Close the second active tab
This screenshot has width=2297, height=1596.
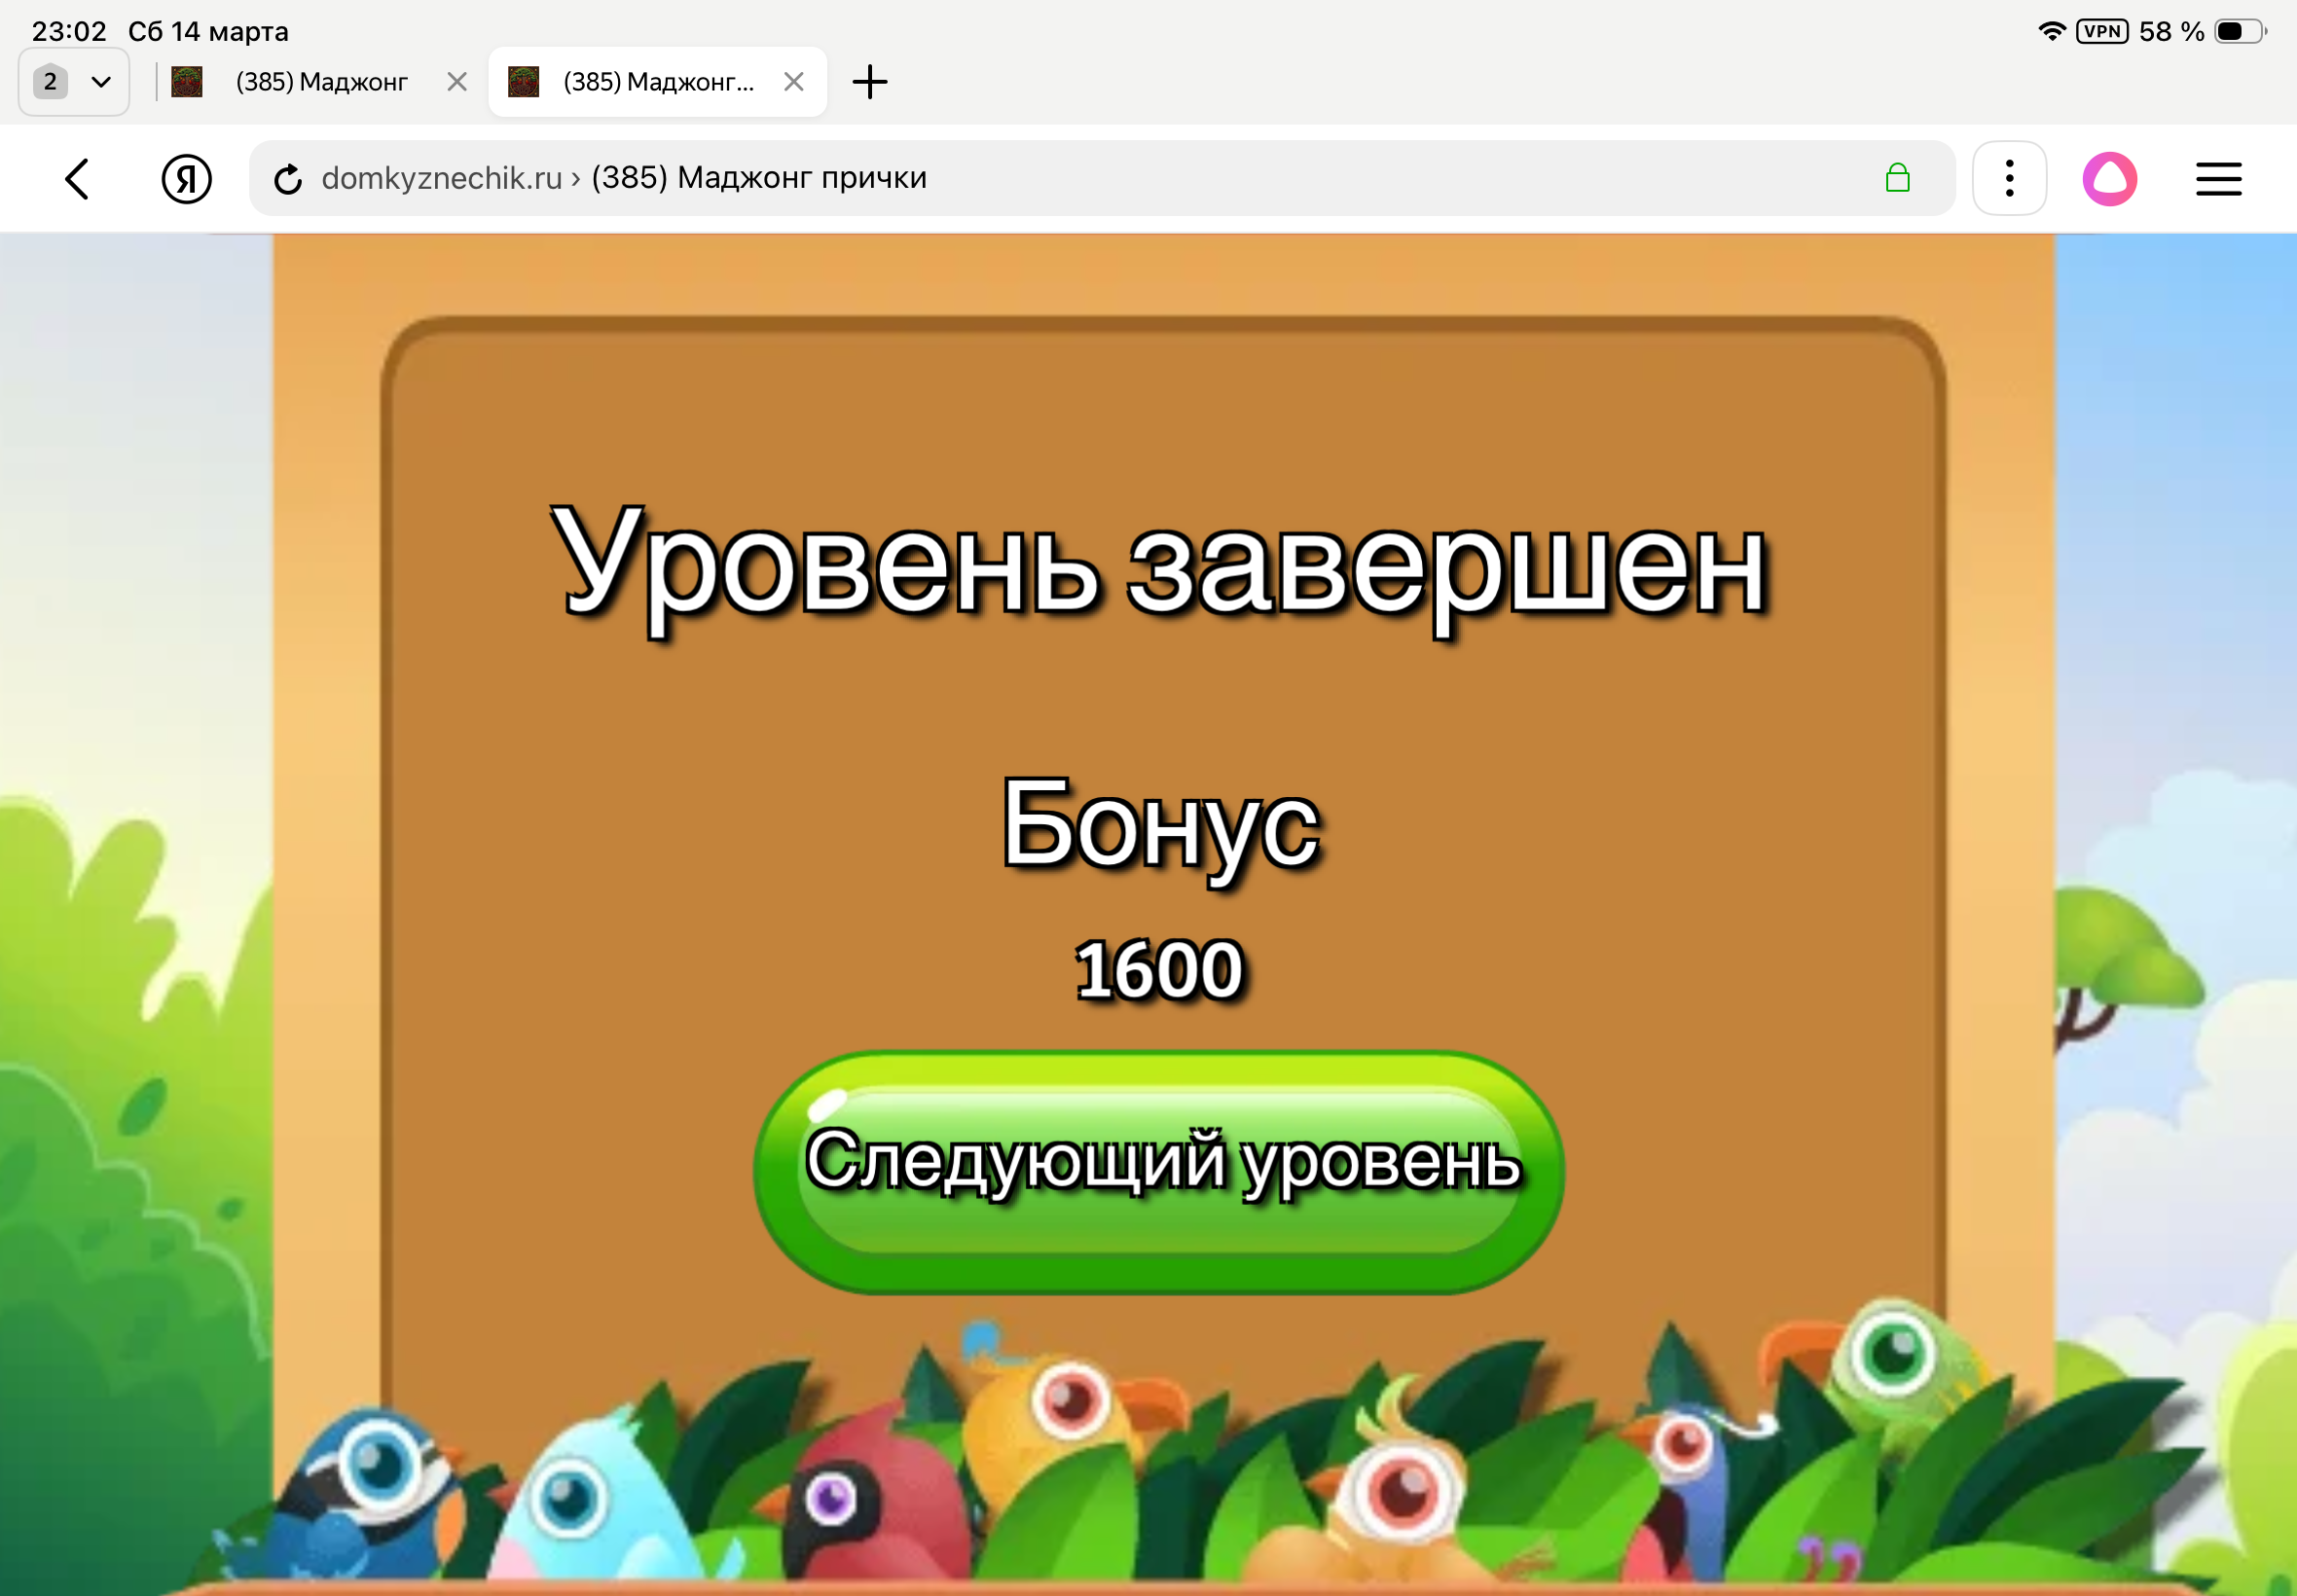click(x=794, y=82)
